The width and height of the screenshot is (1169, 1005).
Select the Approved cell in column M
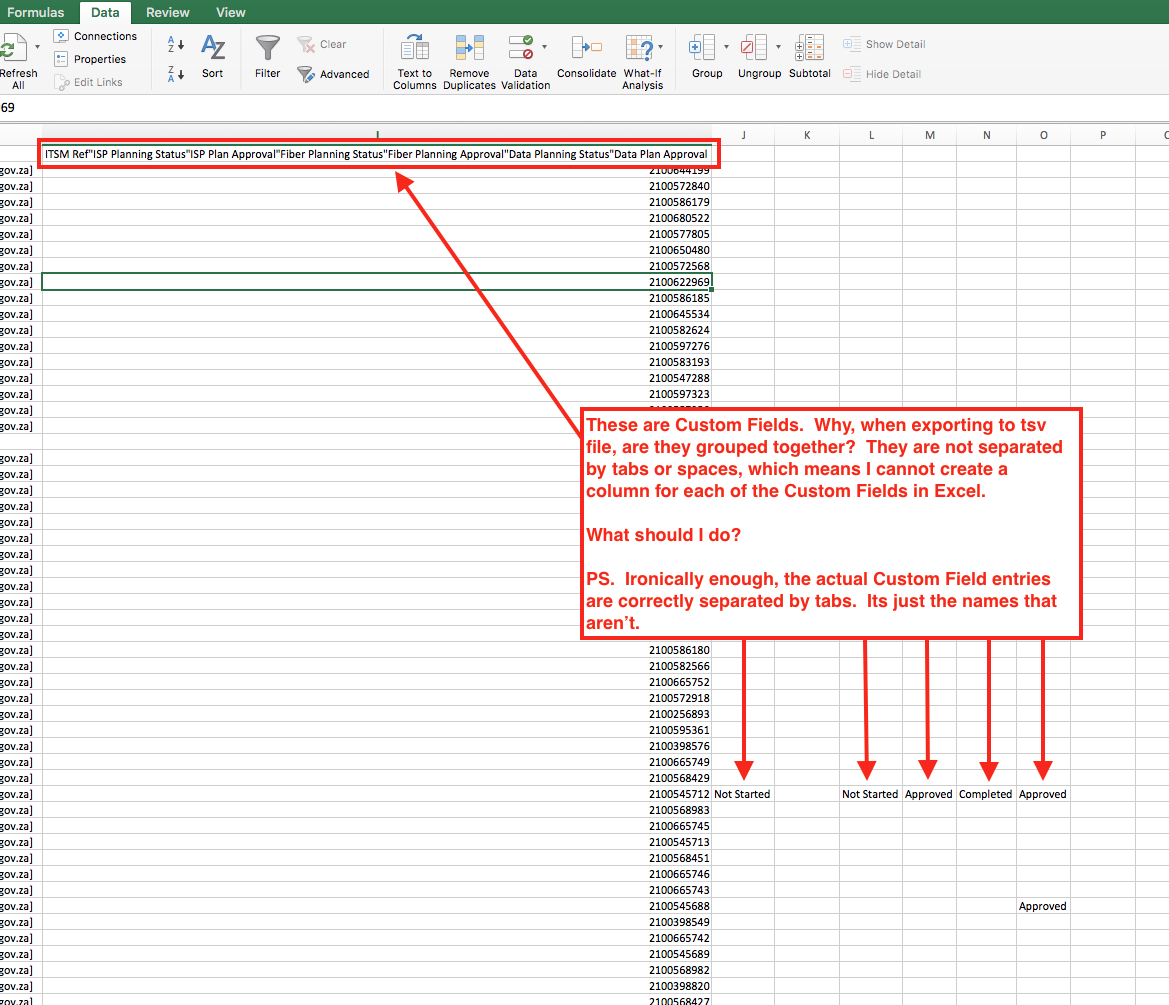[930, 794]
